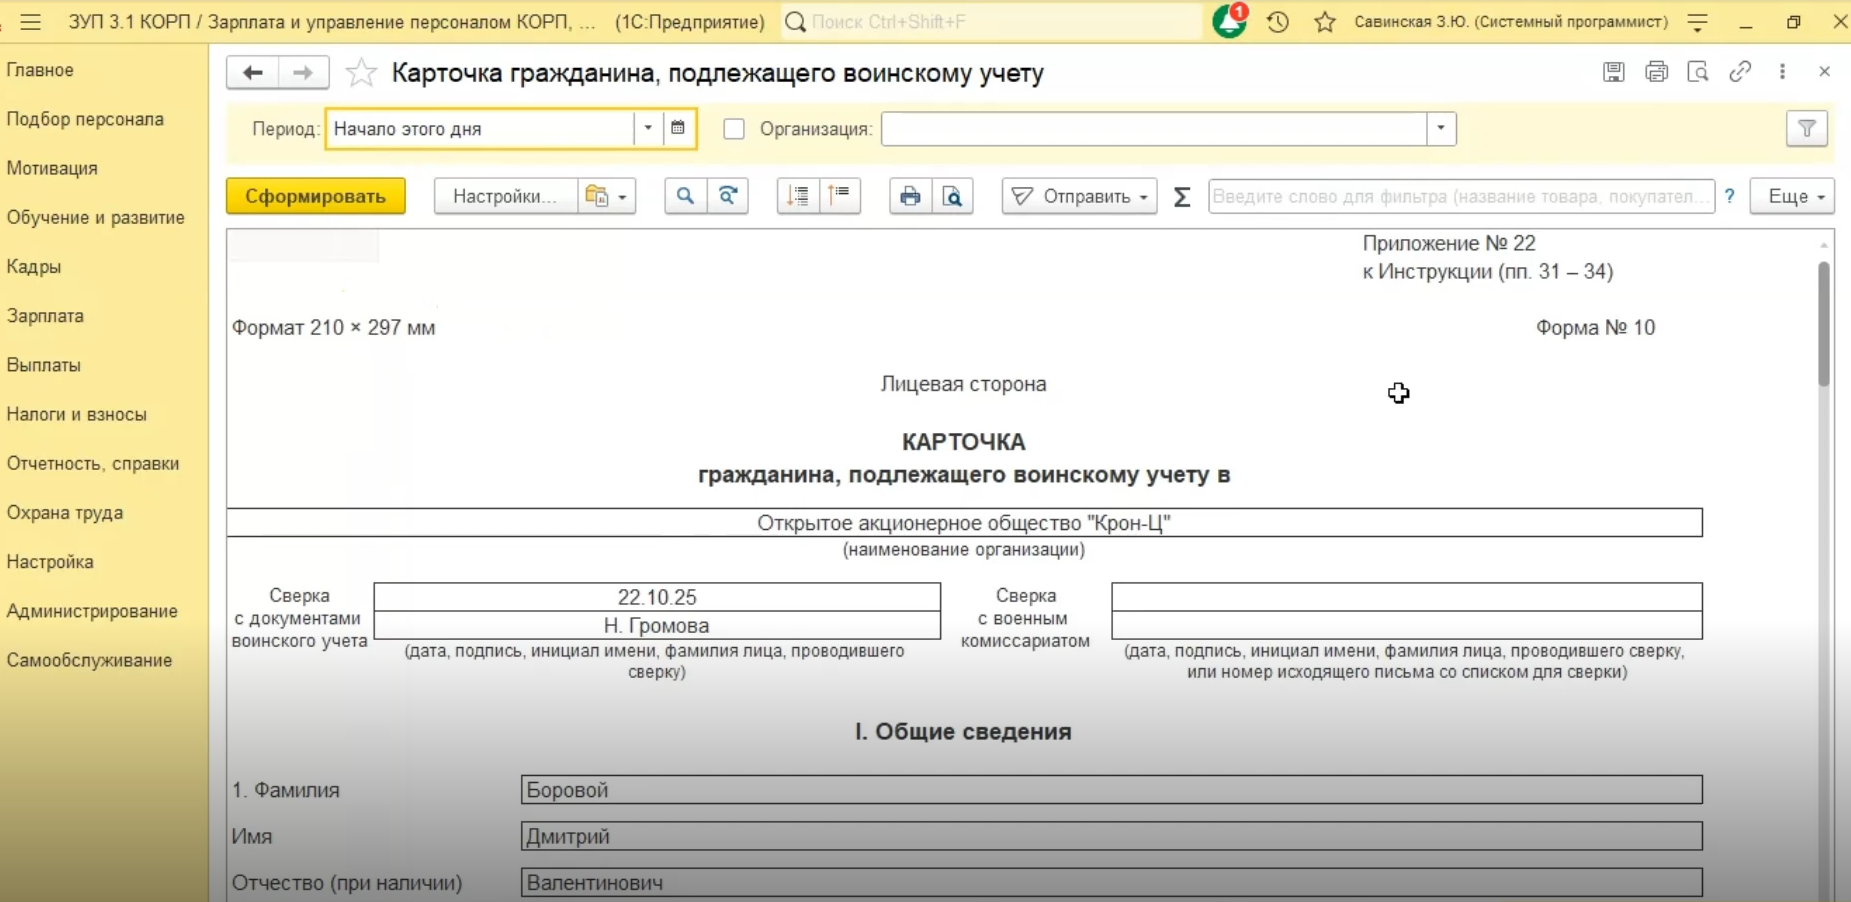Open the notifications bell icon
The image size is (1851, 902).
click(x=1228, y=22)
